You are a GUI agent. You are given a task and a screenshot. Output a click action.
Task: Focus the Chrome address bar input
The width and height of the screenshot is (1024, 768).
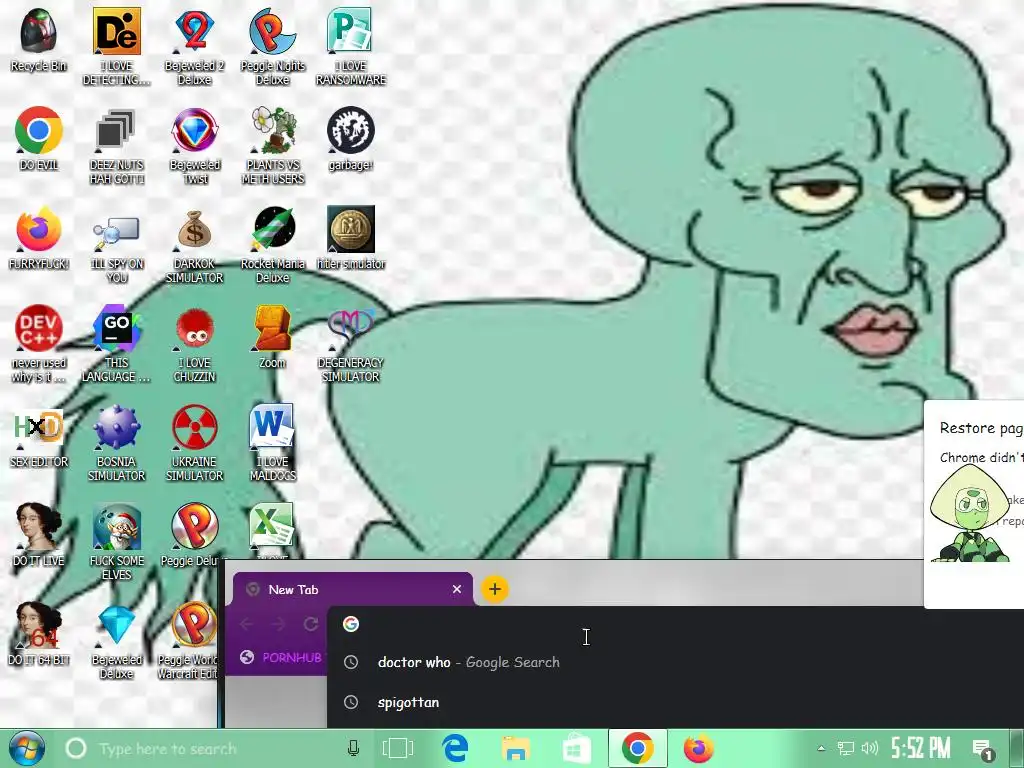(x=676, y=624)
